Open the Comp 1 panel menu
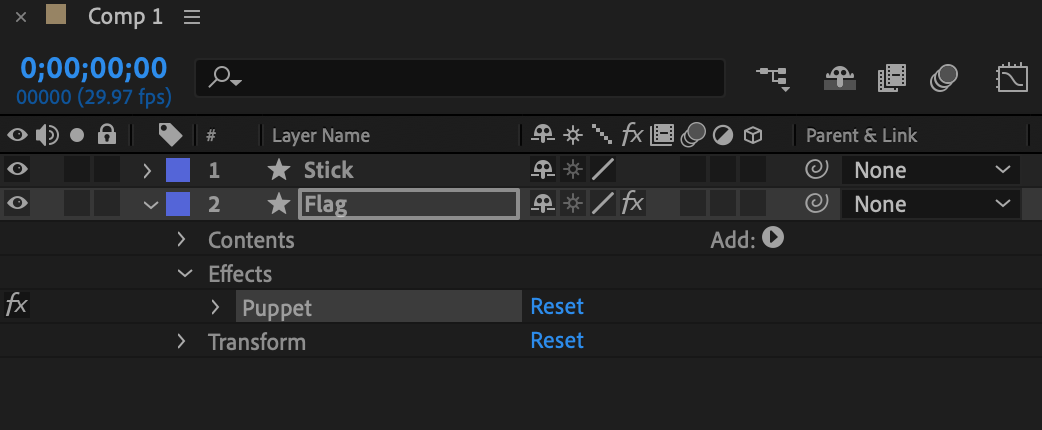1042x430 pixels. (192, 17)
